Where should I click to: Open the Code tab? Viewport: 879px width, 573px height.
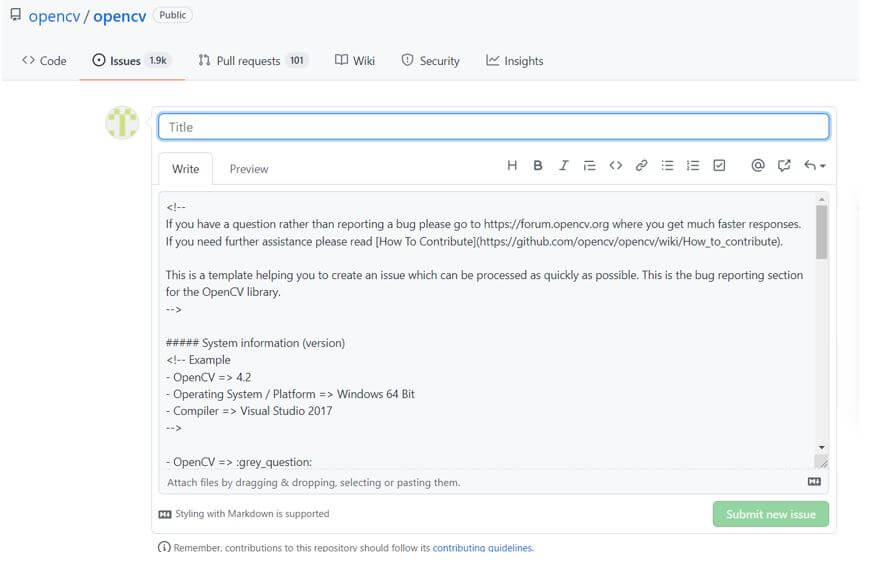pos(44,61)
